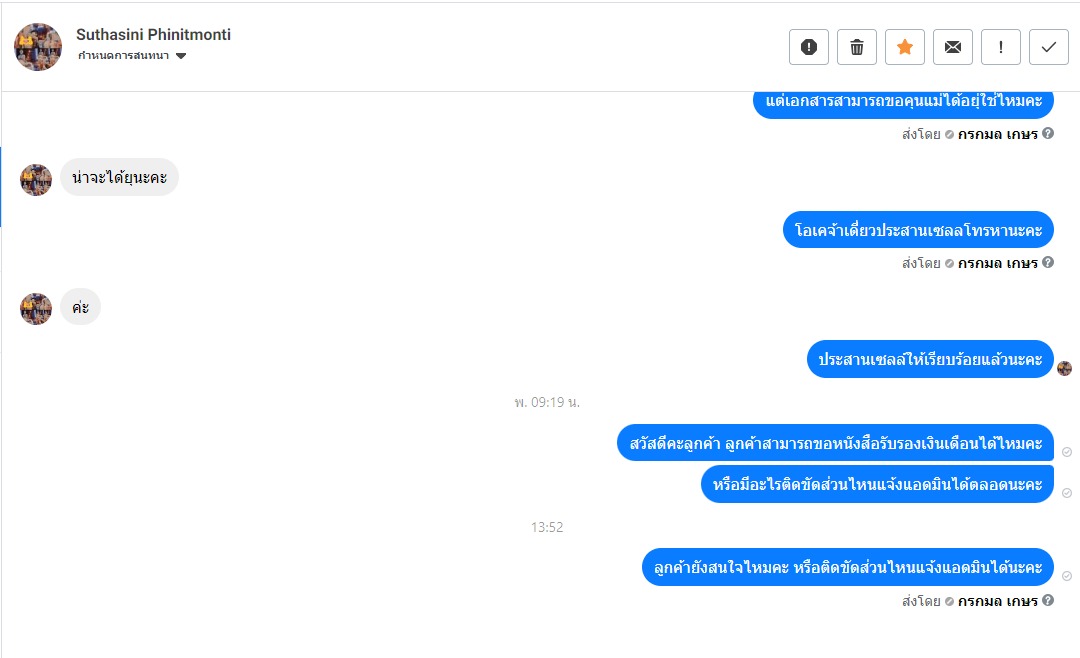Click the spam report circle-exclamation icon
This screenshot has height=658, width=1080.
click(x=809, y=47)
